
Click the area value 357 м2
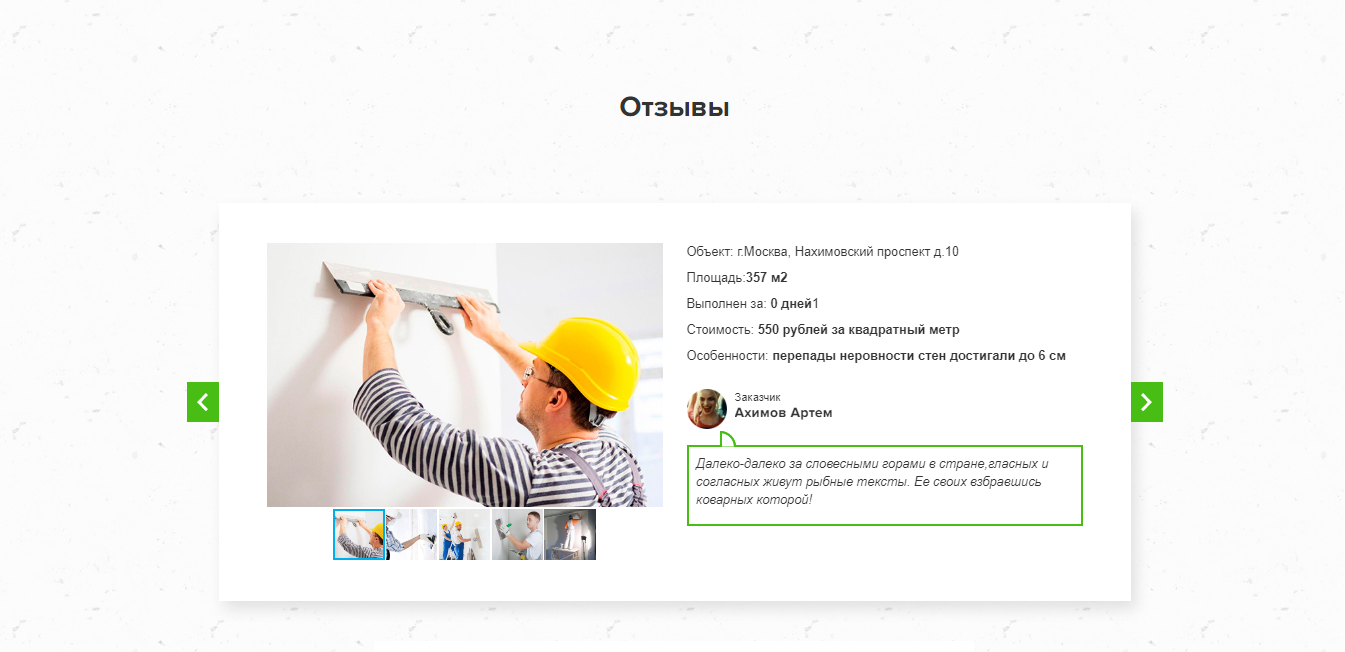767,278
